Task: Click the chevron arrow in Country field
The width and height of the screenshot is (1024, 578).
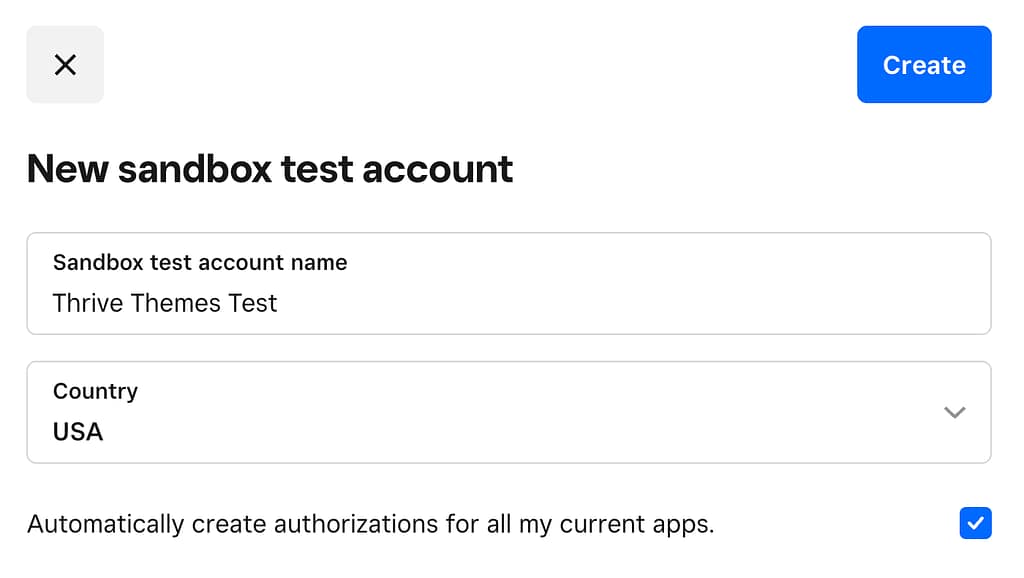Action: tap(955, 412)
